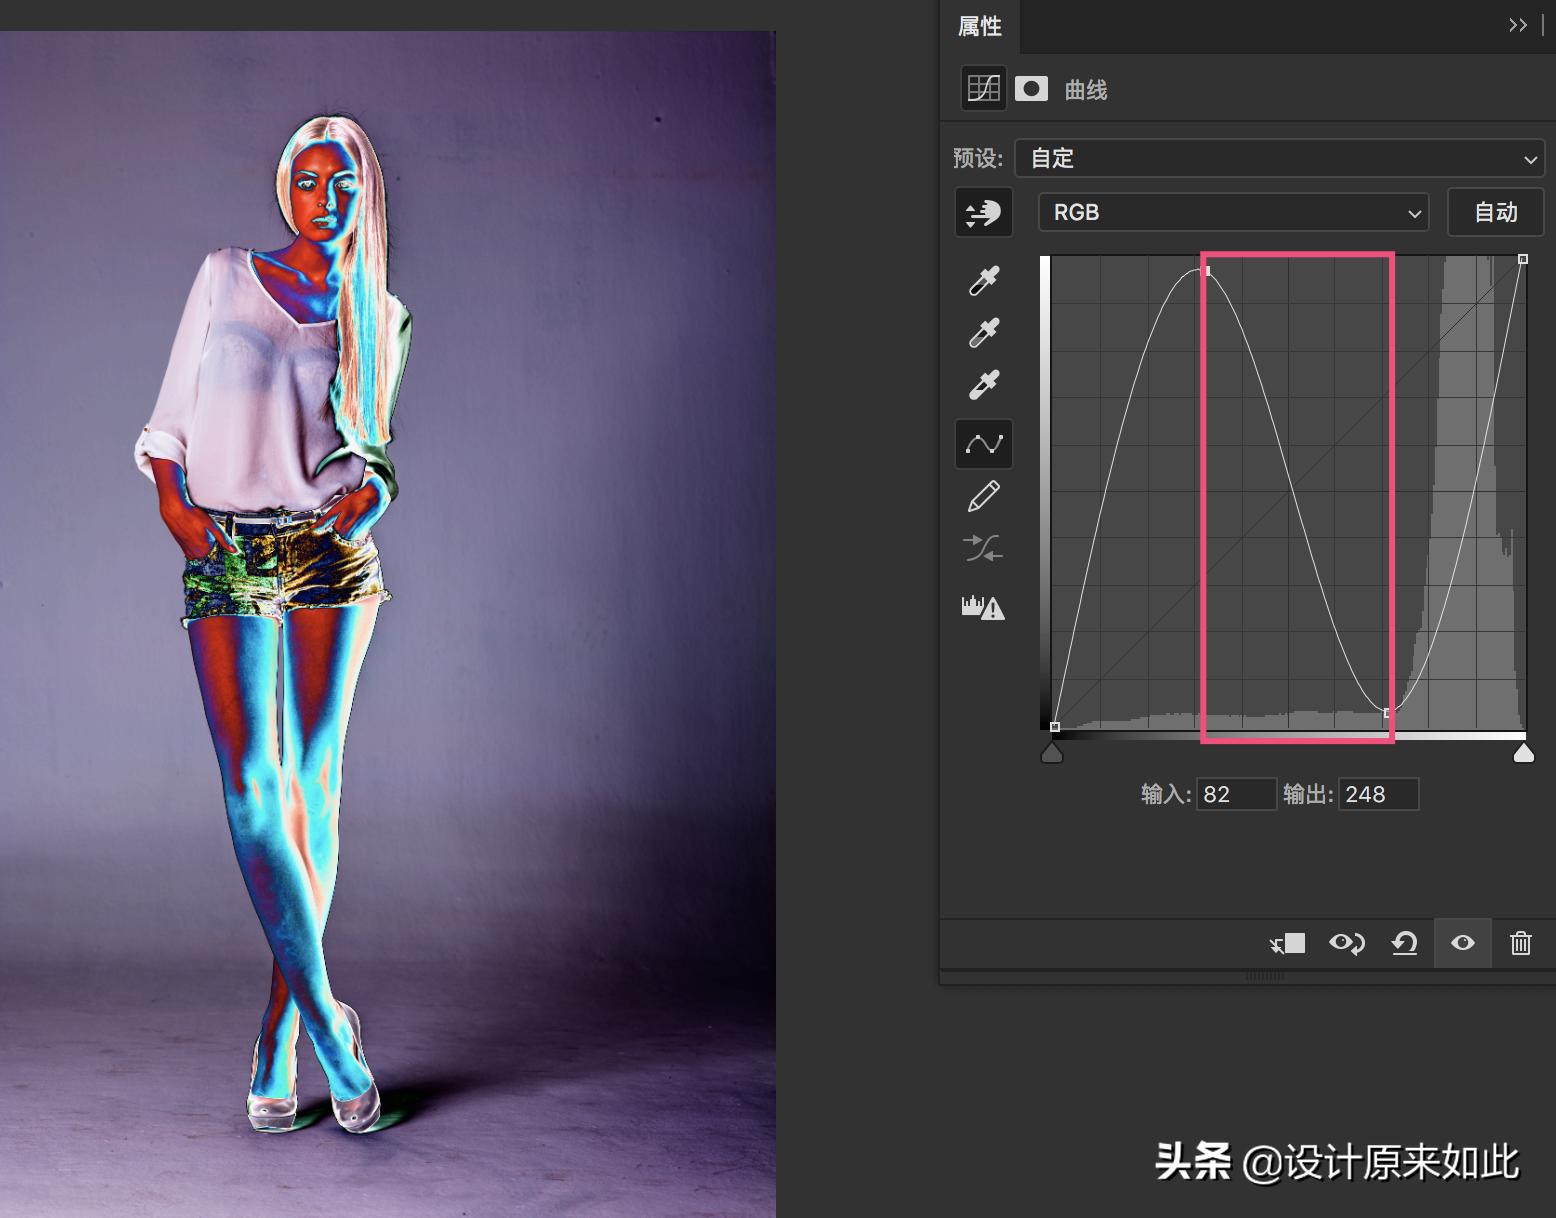Expand the panel menu with double arrows
This screenshot has height=1218, width=1556.
coord(1517,24)
